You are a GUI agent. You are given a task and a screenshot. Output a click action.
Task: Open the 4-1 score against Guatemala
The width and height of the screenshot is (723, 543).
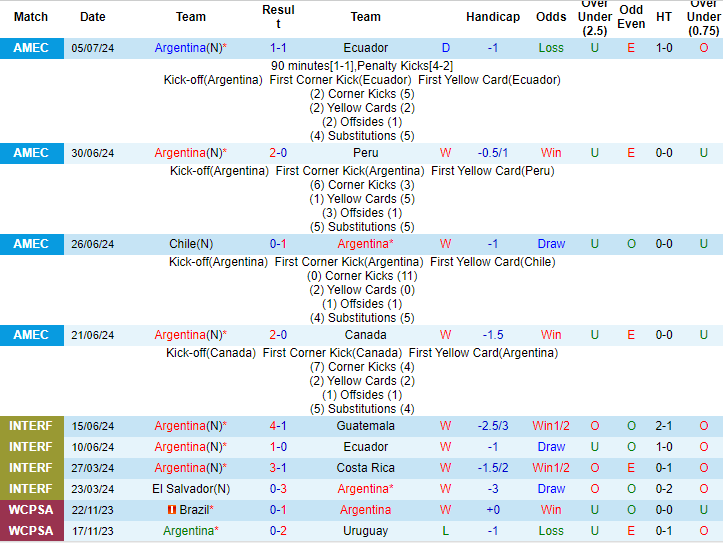point(278,426)
